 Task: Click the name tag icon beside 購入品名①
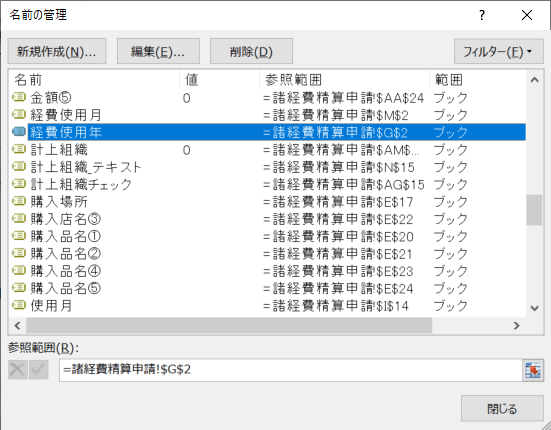point(19,236)
